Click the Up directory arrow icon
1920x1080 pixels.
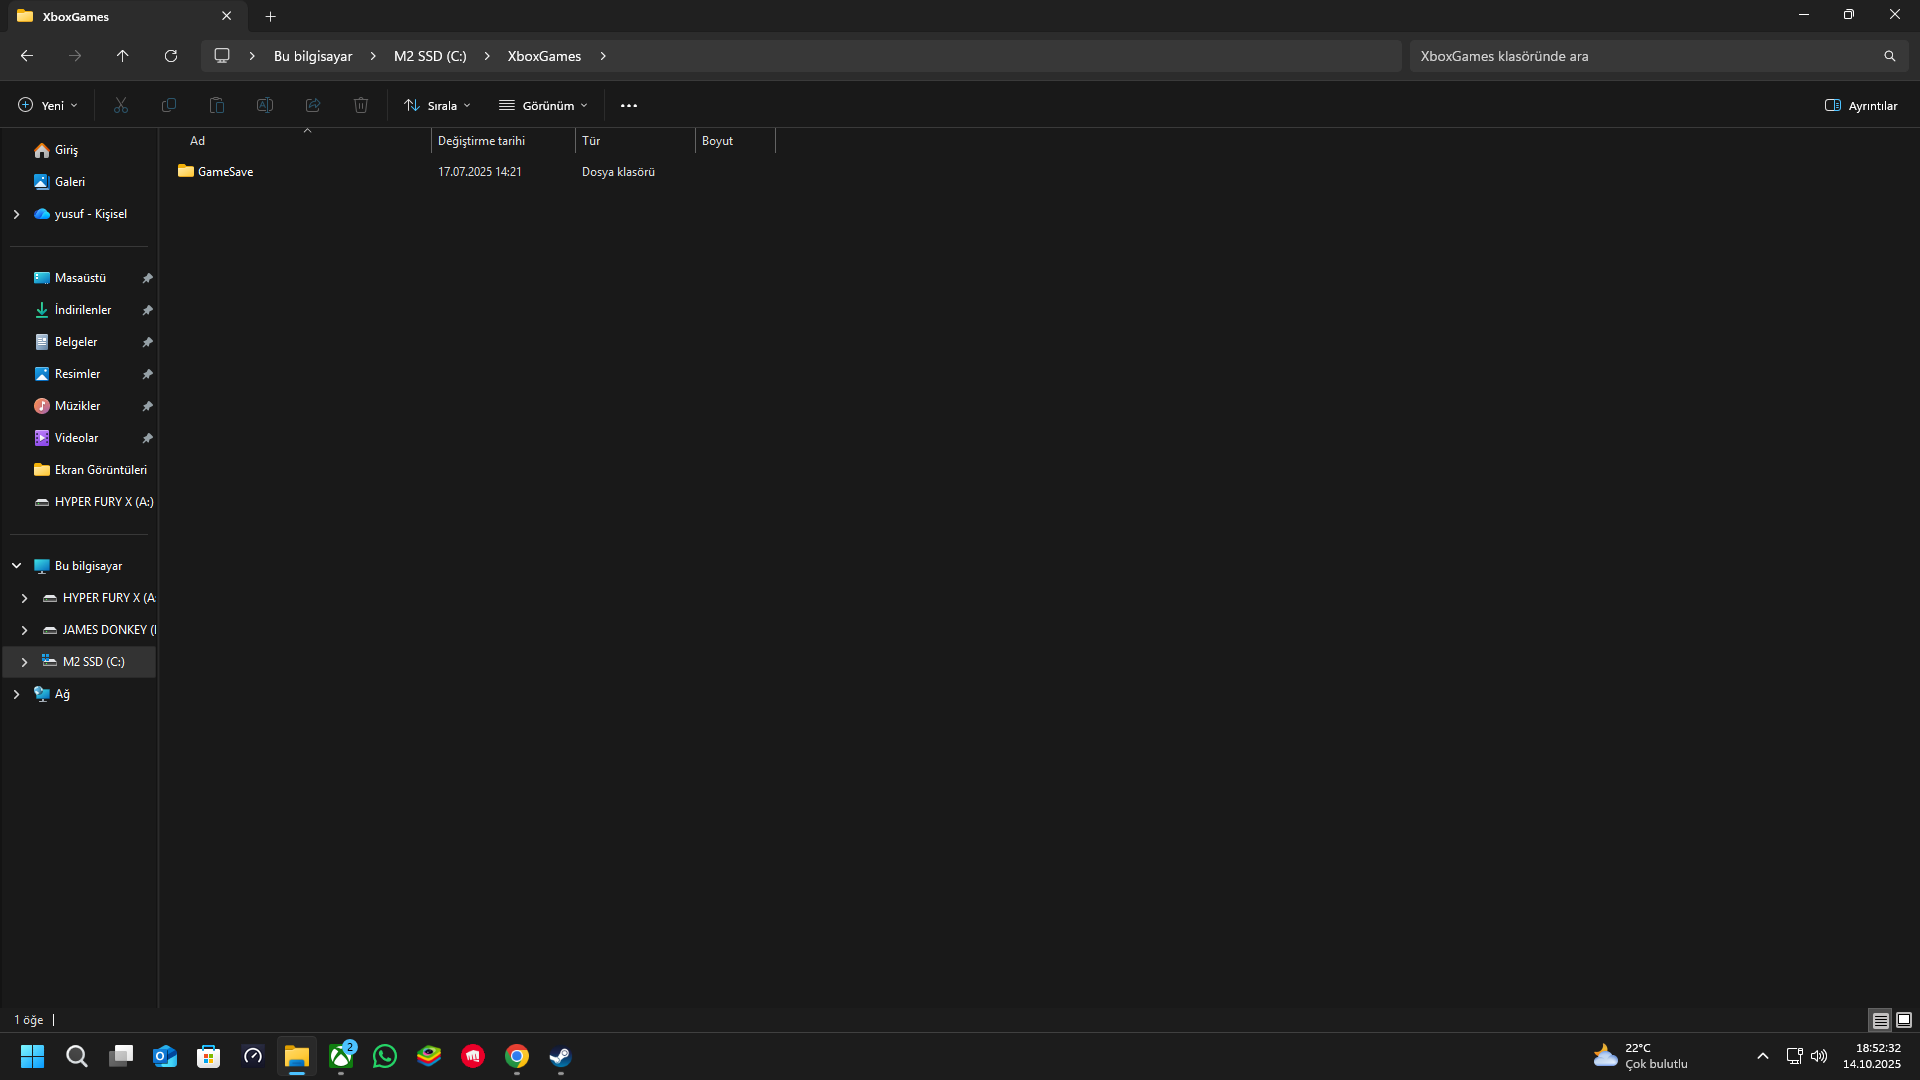click(x=122, y=56)
